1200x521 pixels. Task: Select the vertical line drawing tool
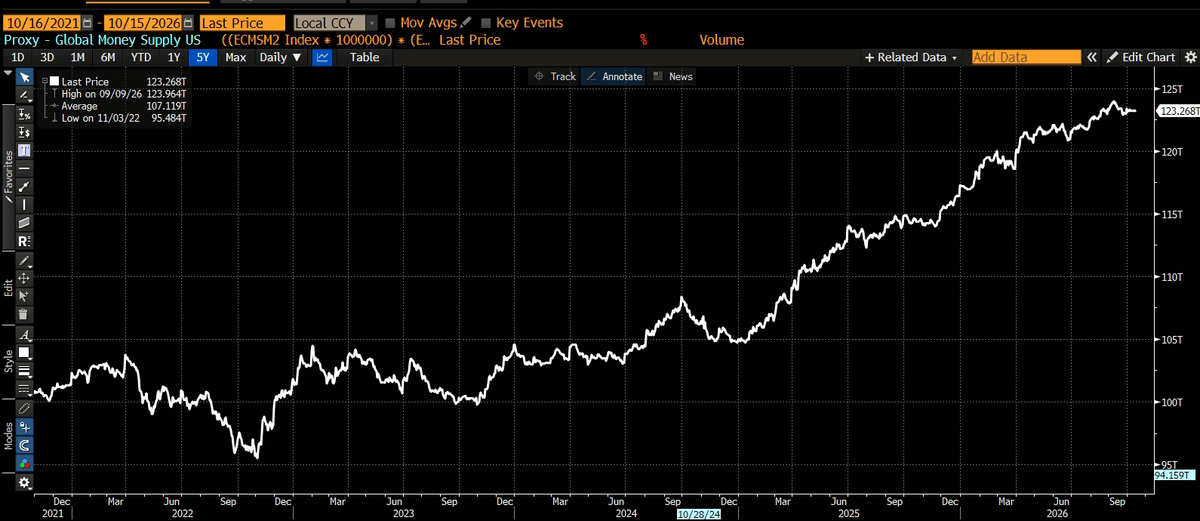click(x=25, y=204)
